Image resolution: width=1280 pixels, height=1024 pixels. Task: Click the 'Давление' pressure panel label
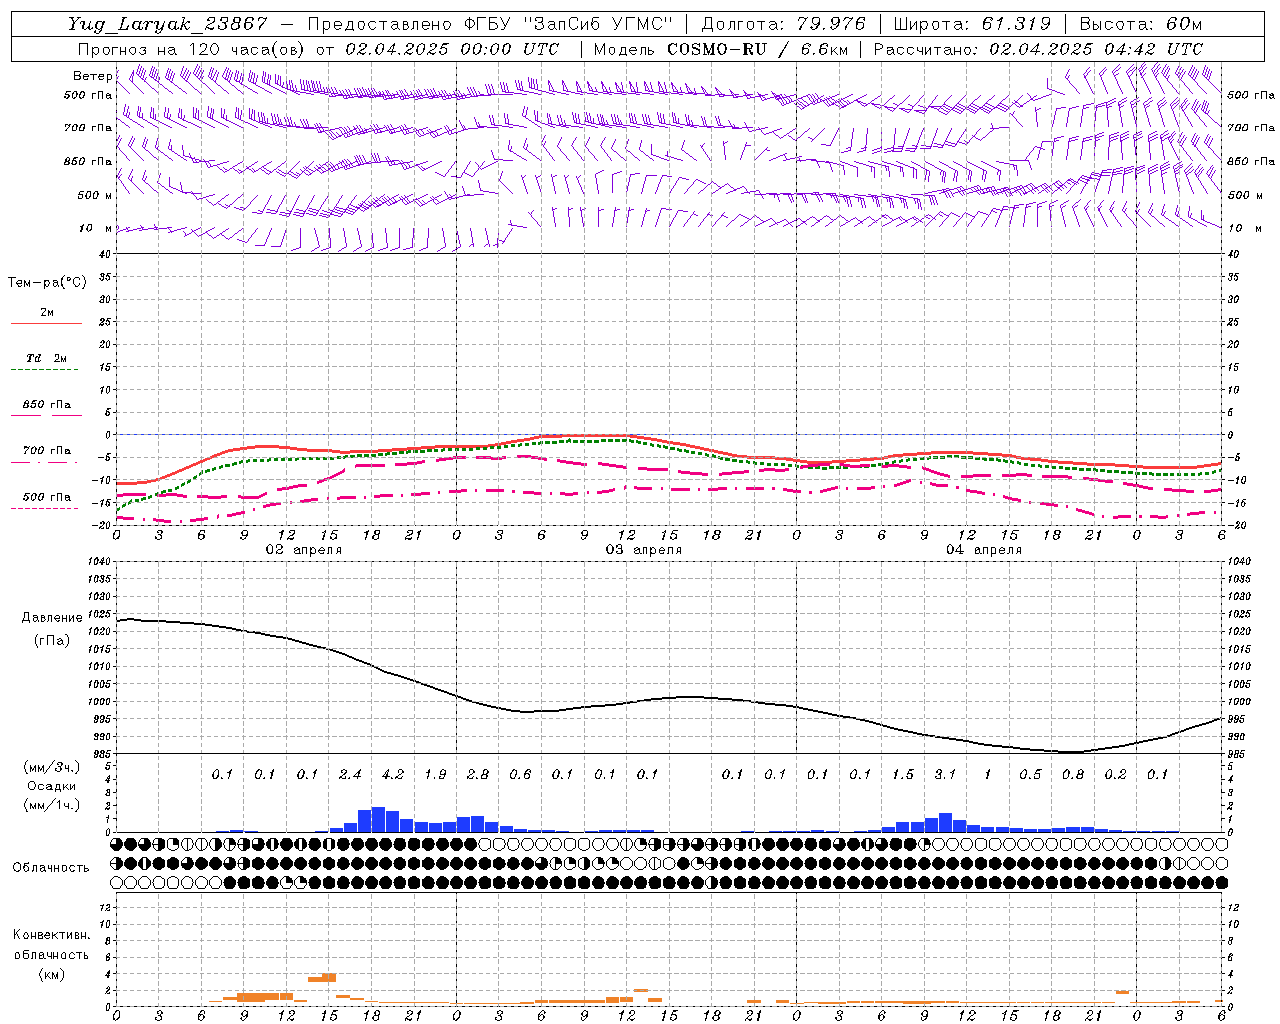(x=51, y=618)
